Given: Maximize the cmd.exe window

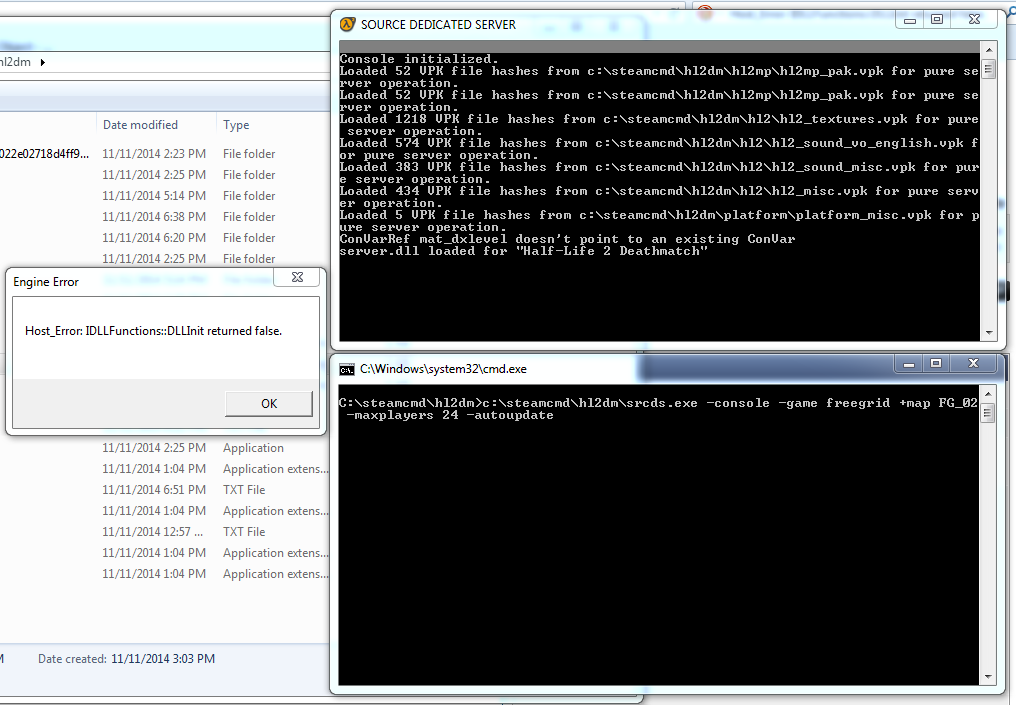Looking at the screenshot, I should [x=936, y=364].
